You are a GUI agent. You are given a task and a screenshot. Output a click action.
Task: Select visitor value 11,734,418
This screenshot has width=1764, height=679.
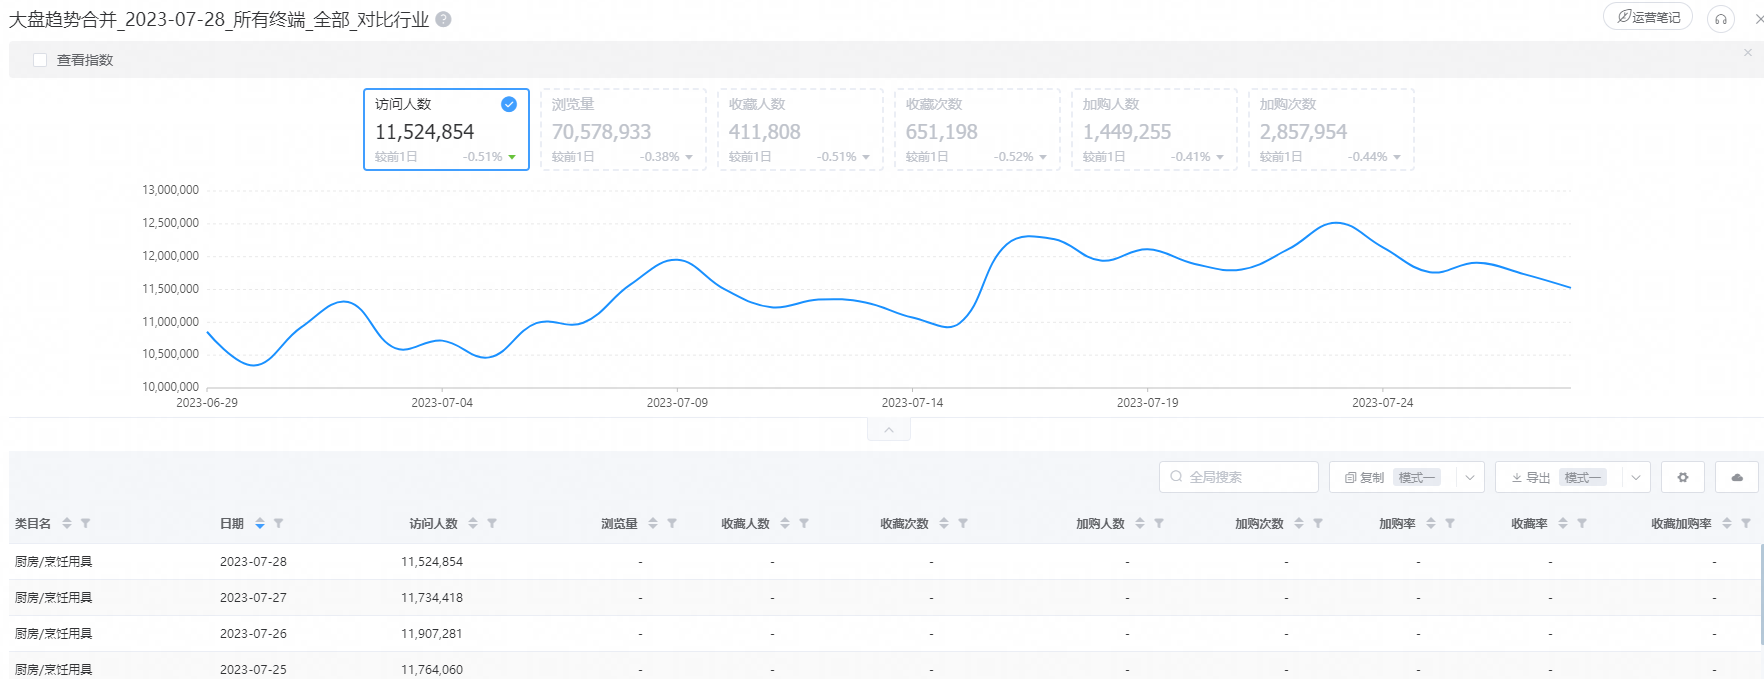[432, 598]
